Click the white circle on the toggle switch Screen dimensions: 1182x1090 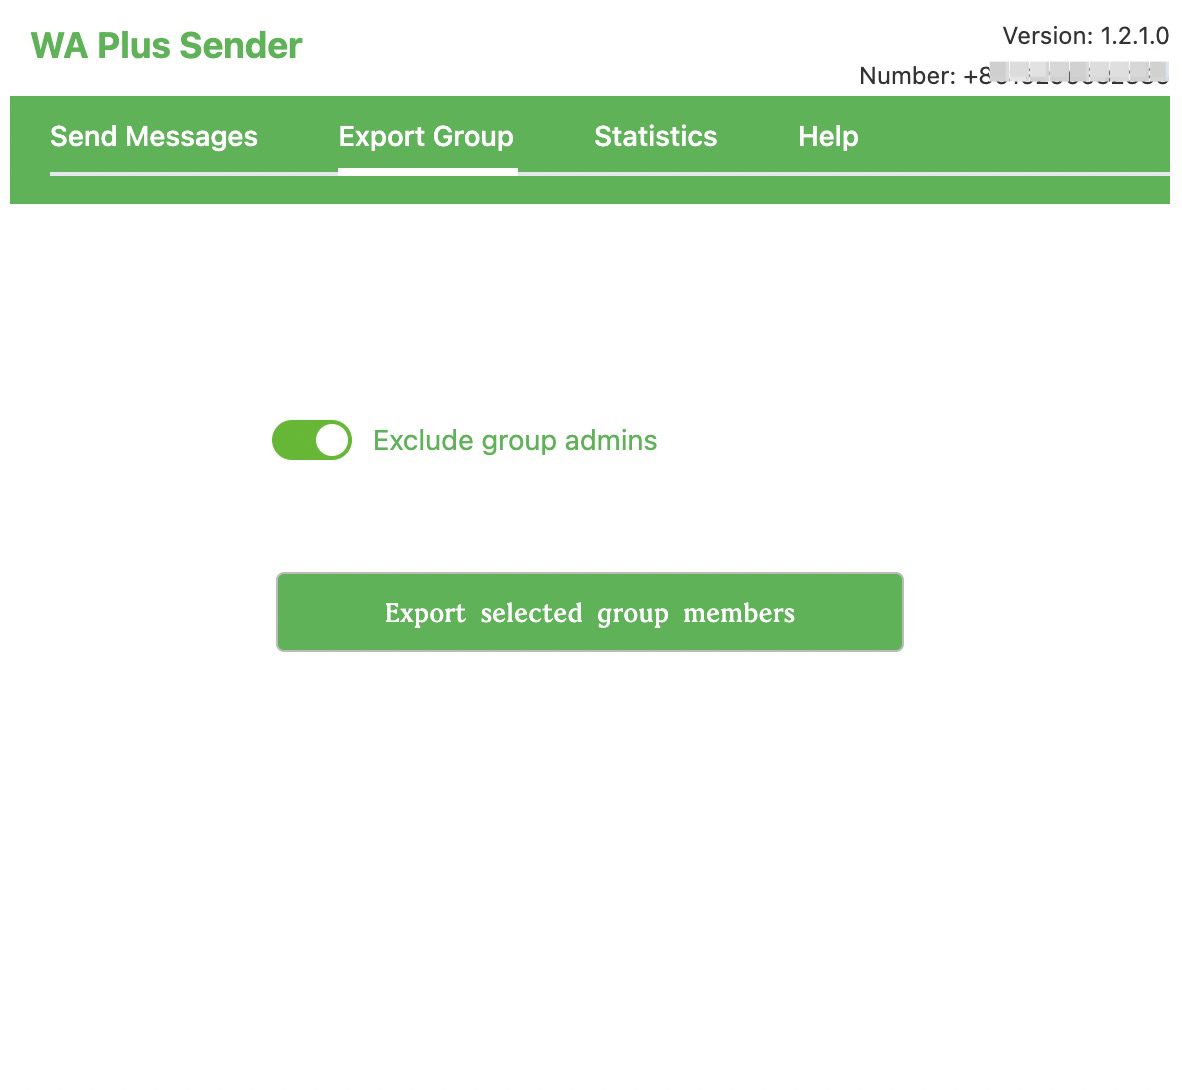coord(331,440)
